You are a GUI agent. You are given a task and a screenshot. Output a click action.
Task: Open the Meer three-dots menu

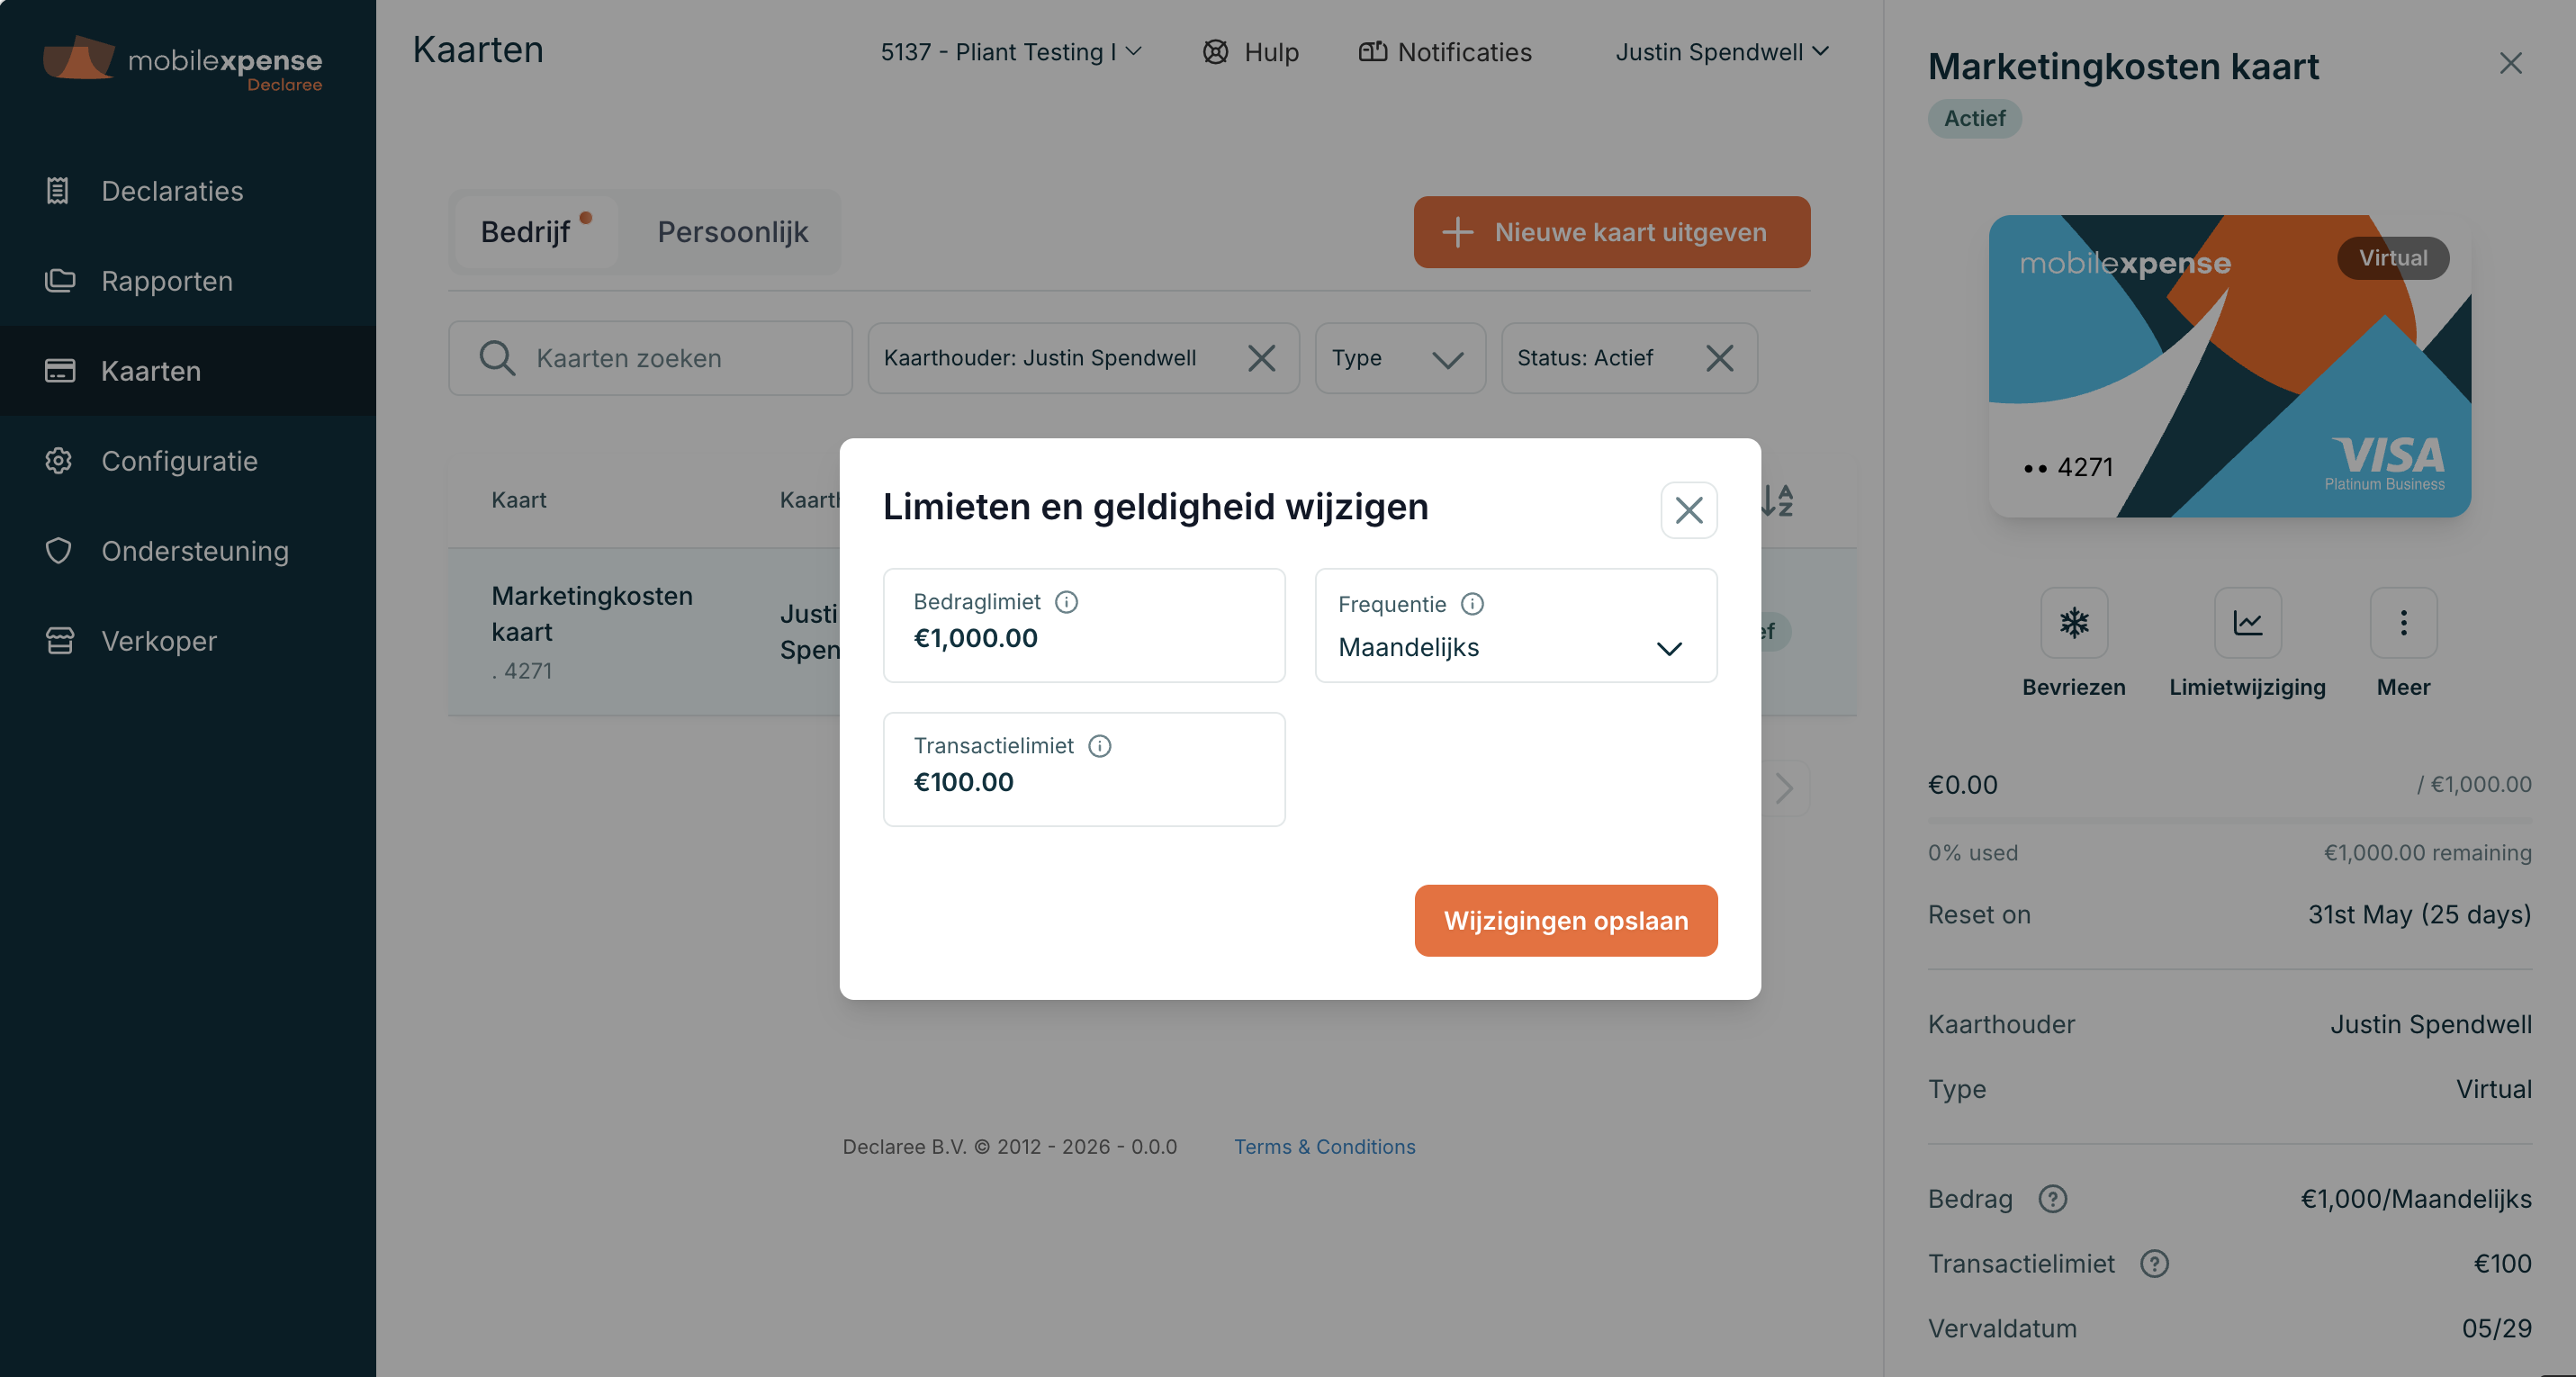point(2404,623)
